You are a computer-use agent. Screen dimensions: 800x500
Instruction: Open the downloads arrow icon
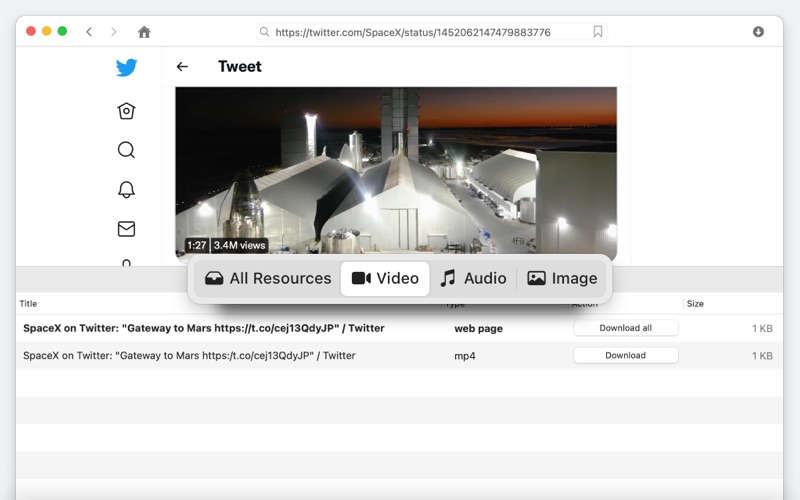coord(758,32)
